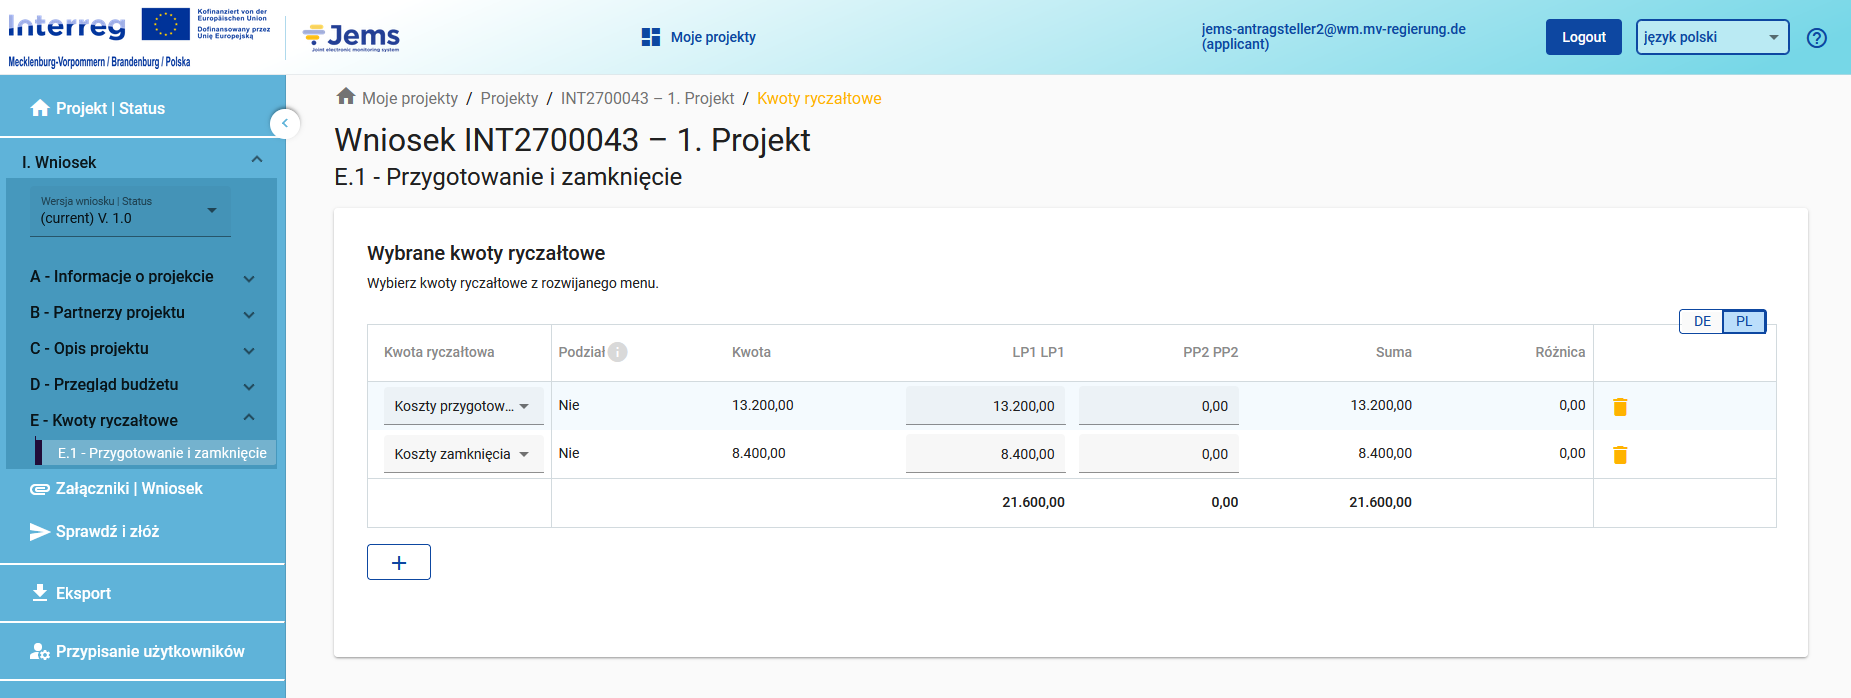Open the Koszty zamknięcia lump sum dropdown

pyautogui.click(x=464, y=454)
